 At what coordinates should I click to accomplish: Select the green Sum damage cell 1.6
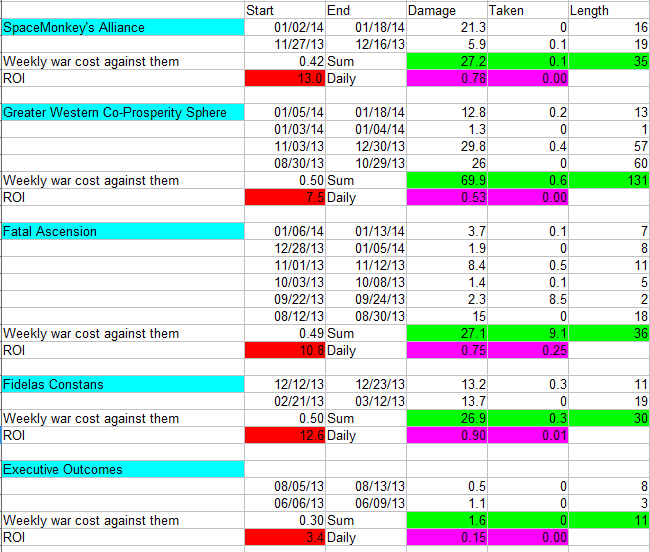(447, 520)
